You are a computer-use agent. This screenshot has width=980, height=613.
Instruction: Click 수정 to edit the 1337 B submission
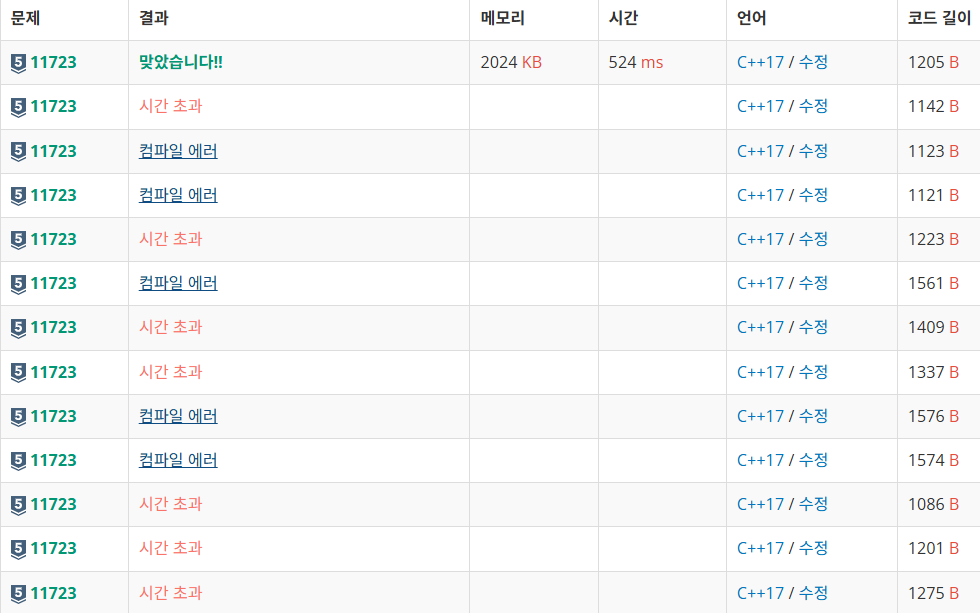pyautogui.click(x=813, y=372)
